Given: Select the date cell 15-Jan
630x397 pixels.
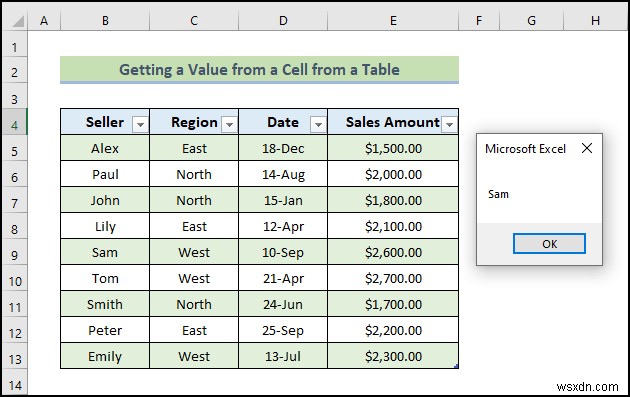Looking at the screenshot, I should click(283, 200).
